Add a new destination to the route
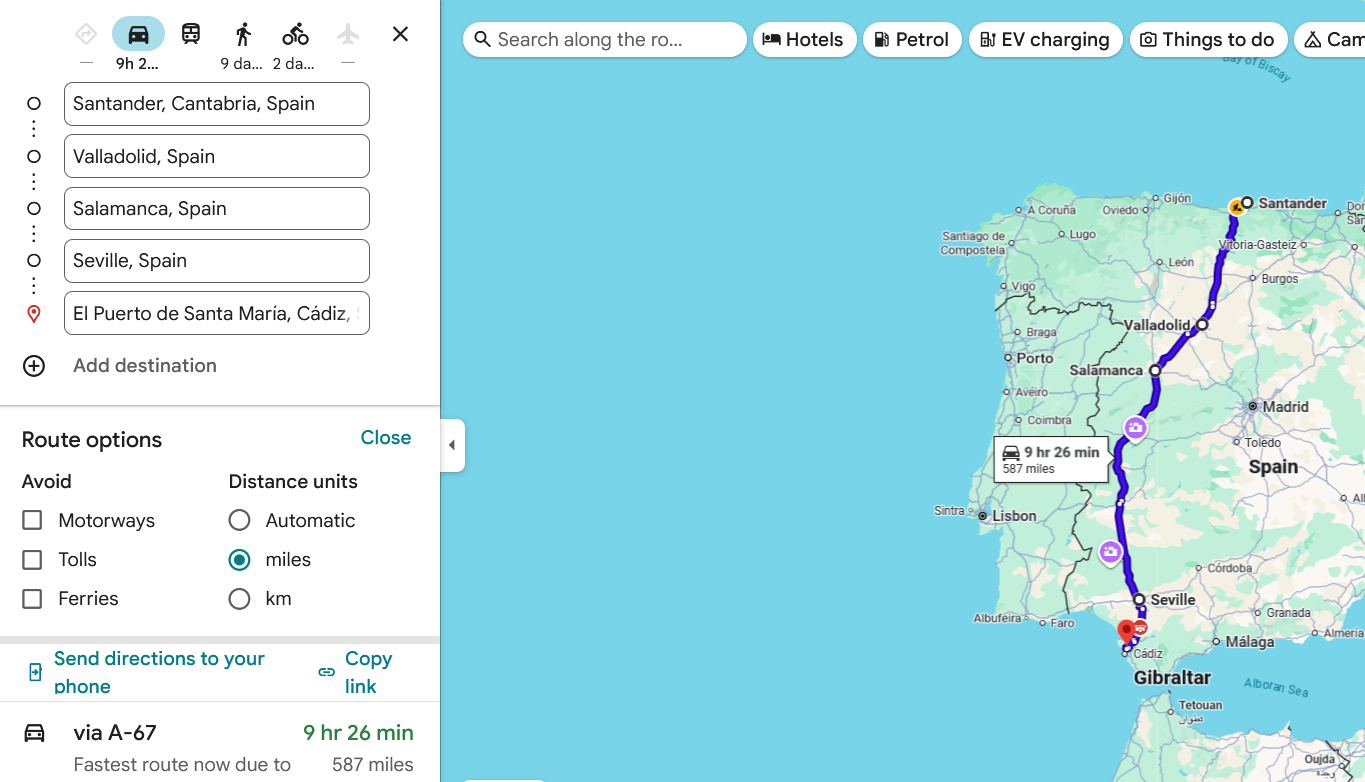 (144, 365)
